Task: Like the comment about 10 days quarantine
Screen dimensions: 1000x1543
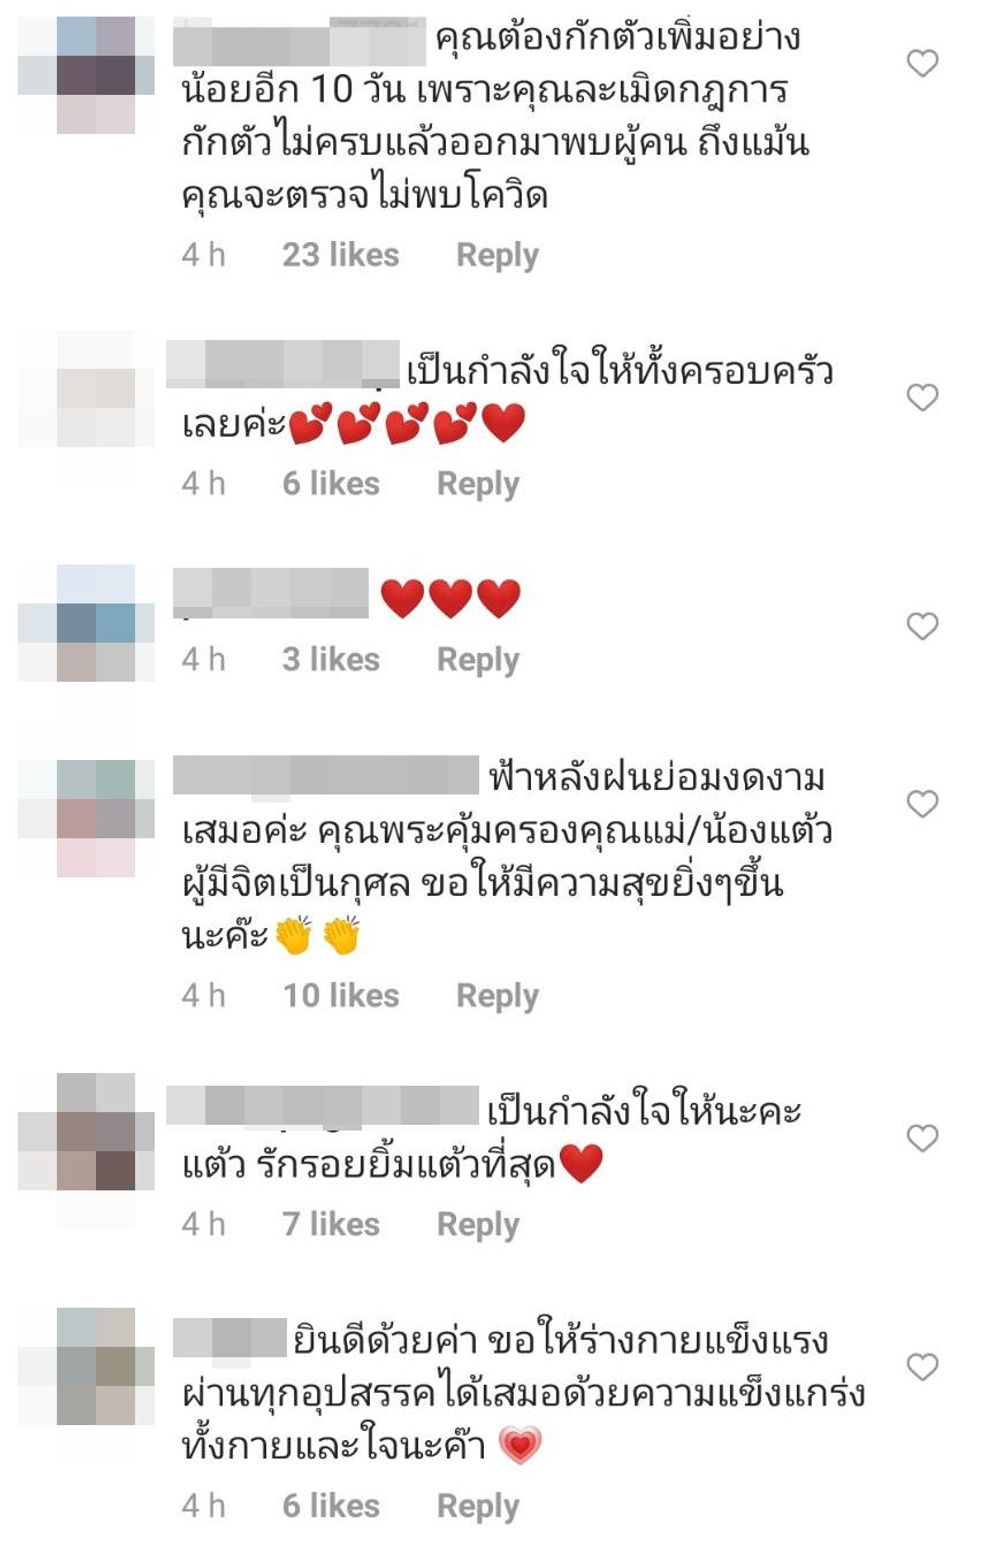Action: point(922,64)
